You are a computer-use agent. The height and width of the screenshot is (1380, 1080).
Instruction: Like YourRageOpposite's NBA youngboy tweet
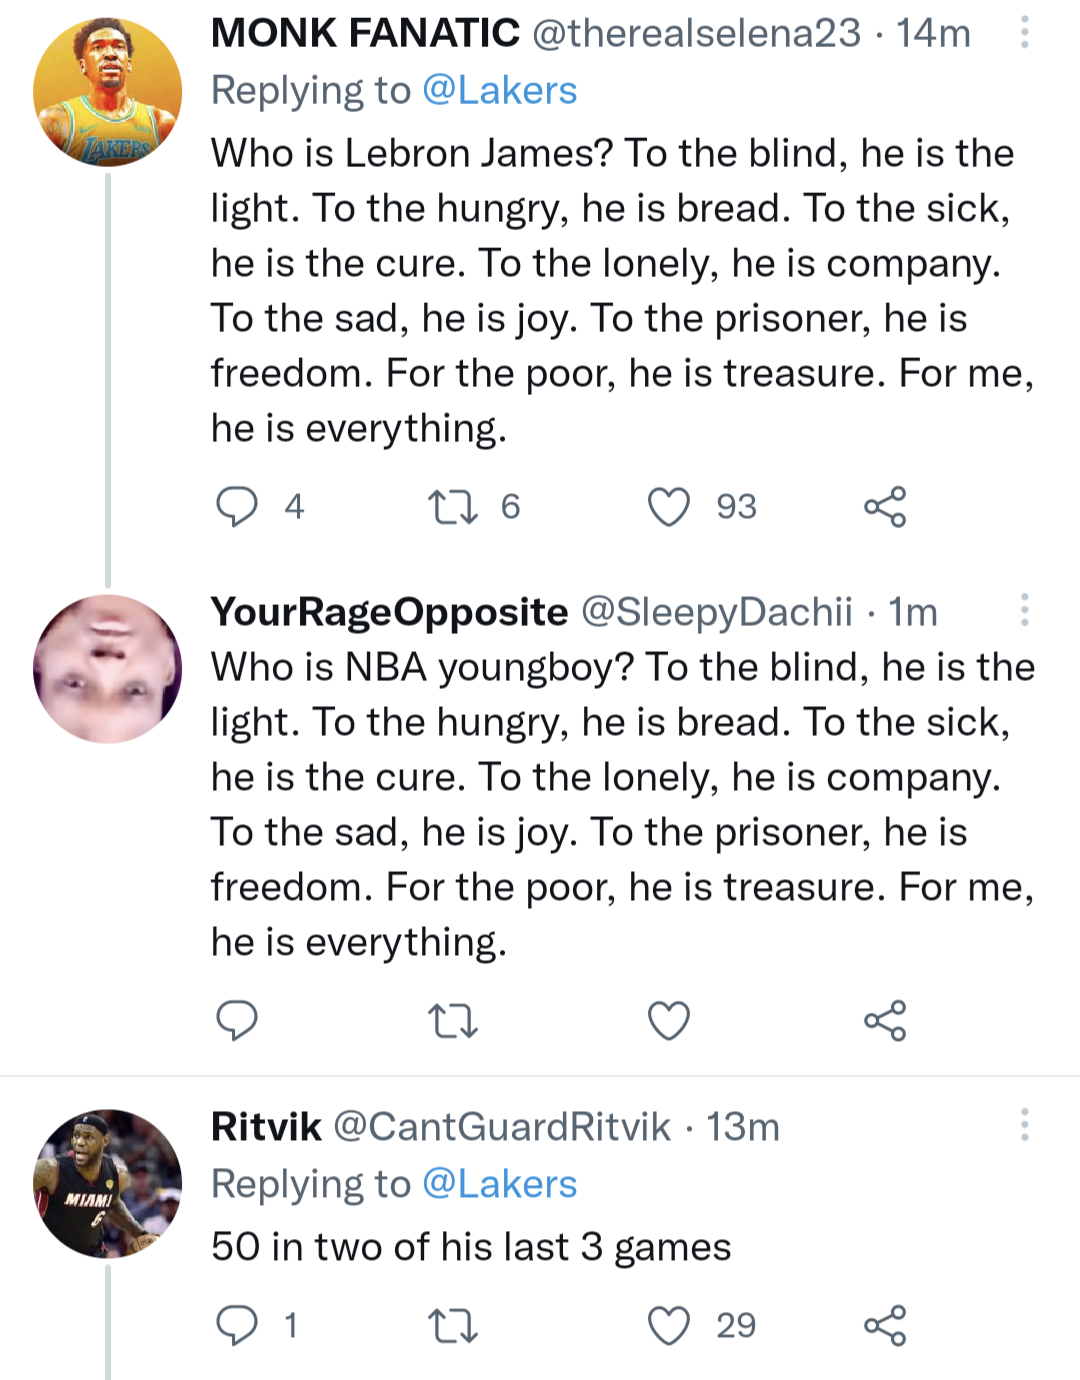click(669, 1020)
